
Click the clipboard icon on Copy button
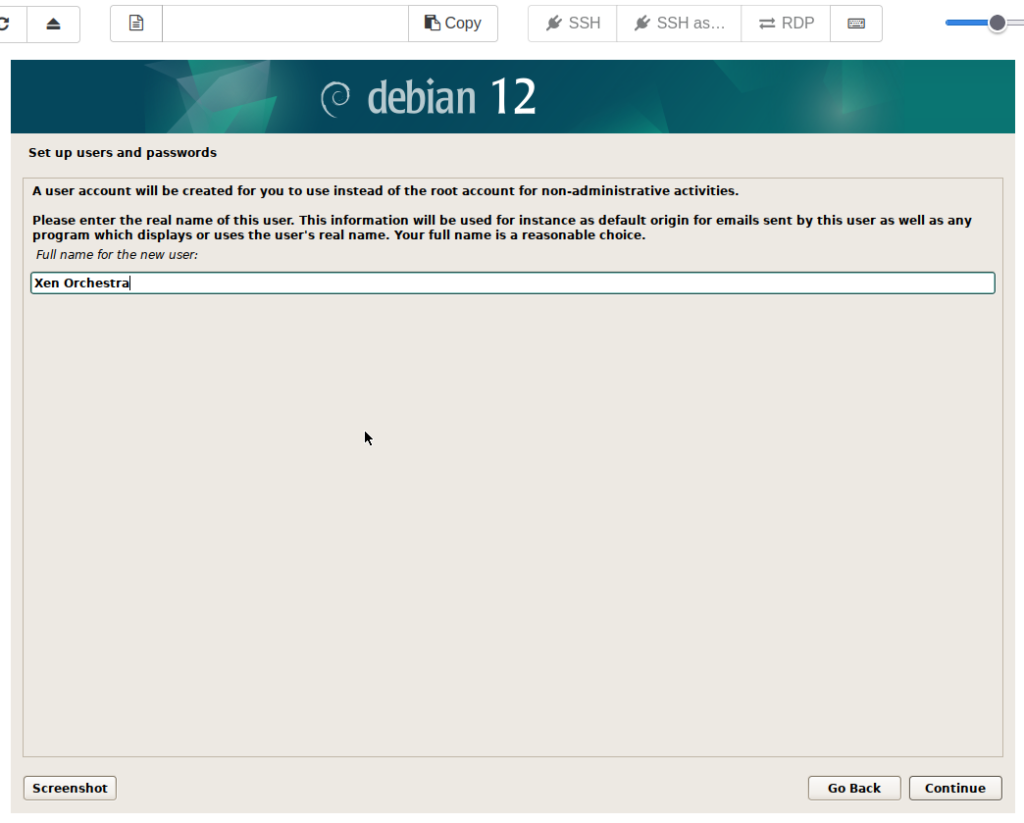(432, 23)
